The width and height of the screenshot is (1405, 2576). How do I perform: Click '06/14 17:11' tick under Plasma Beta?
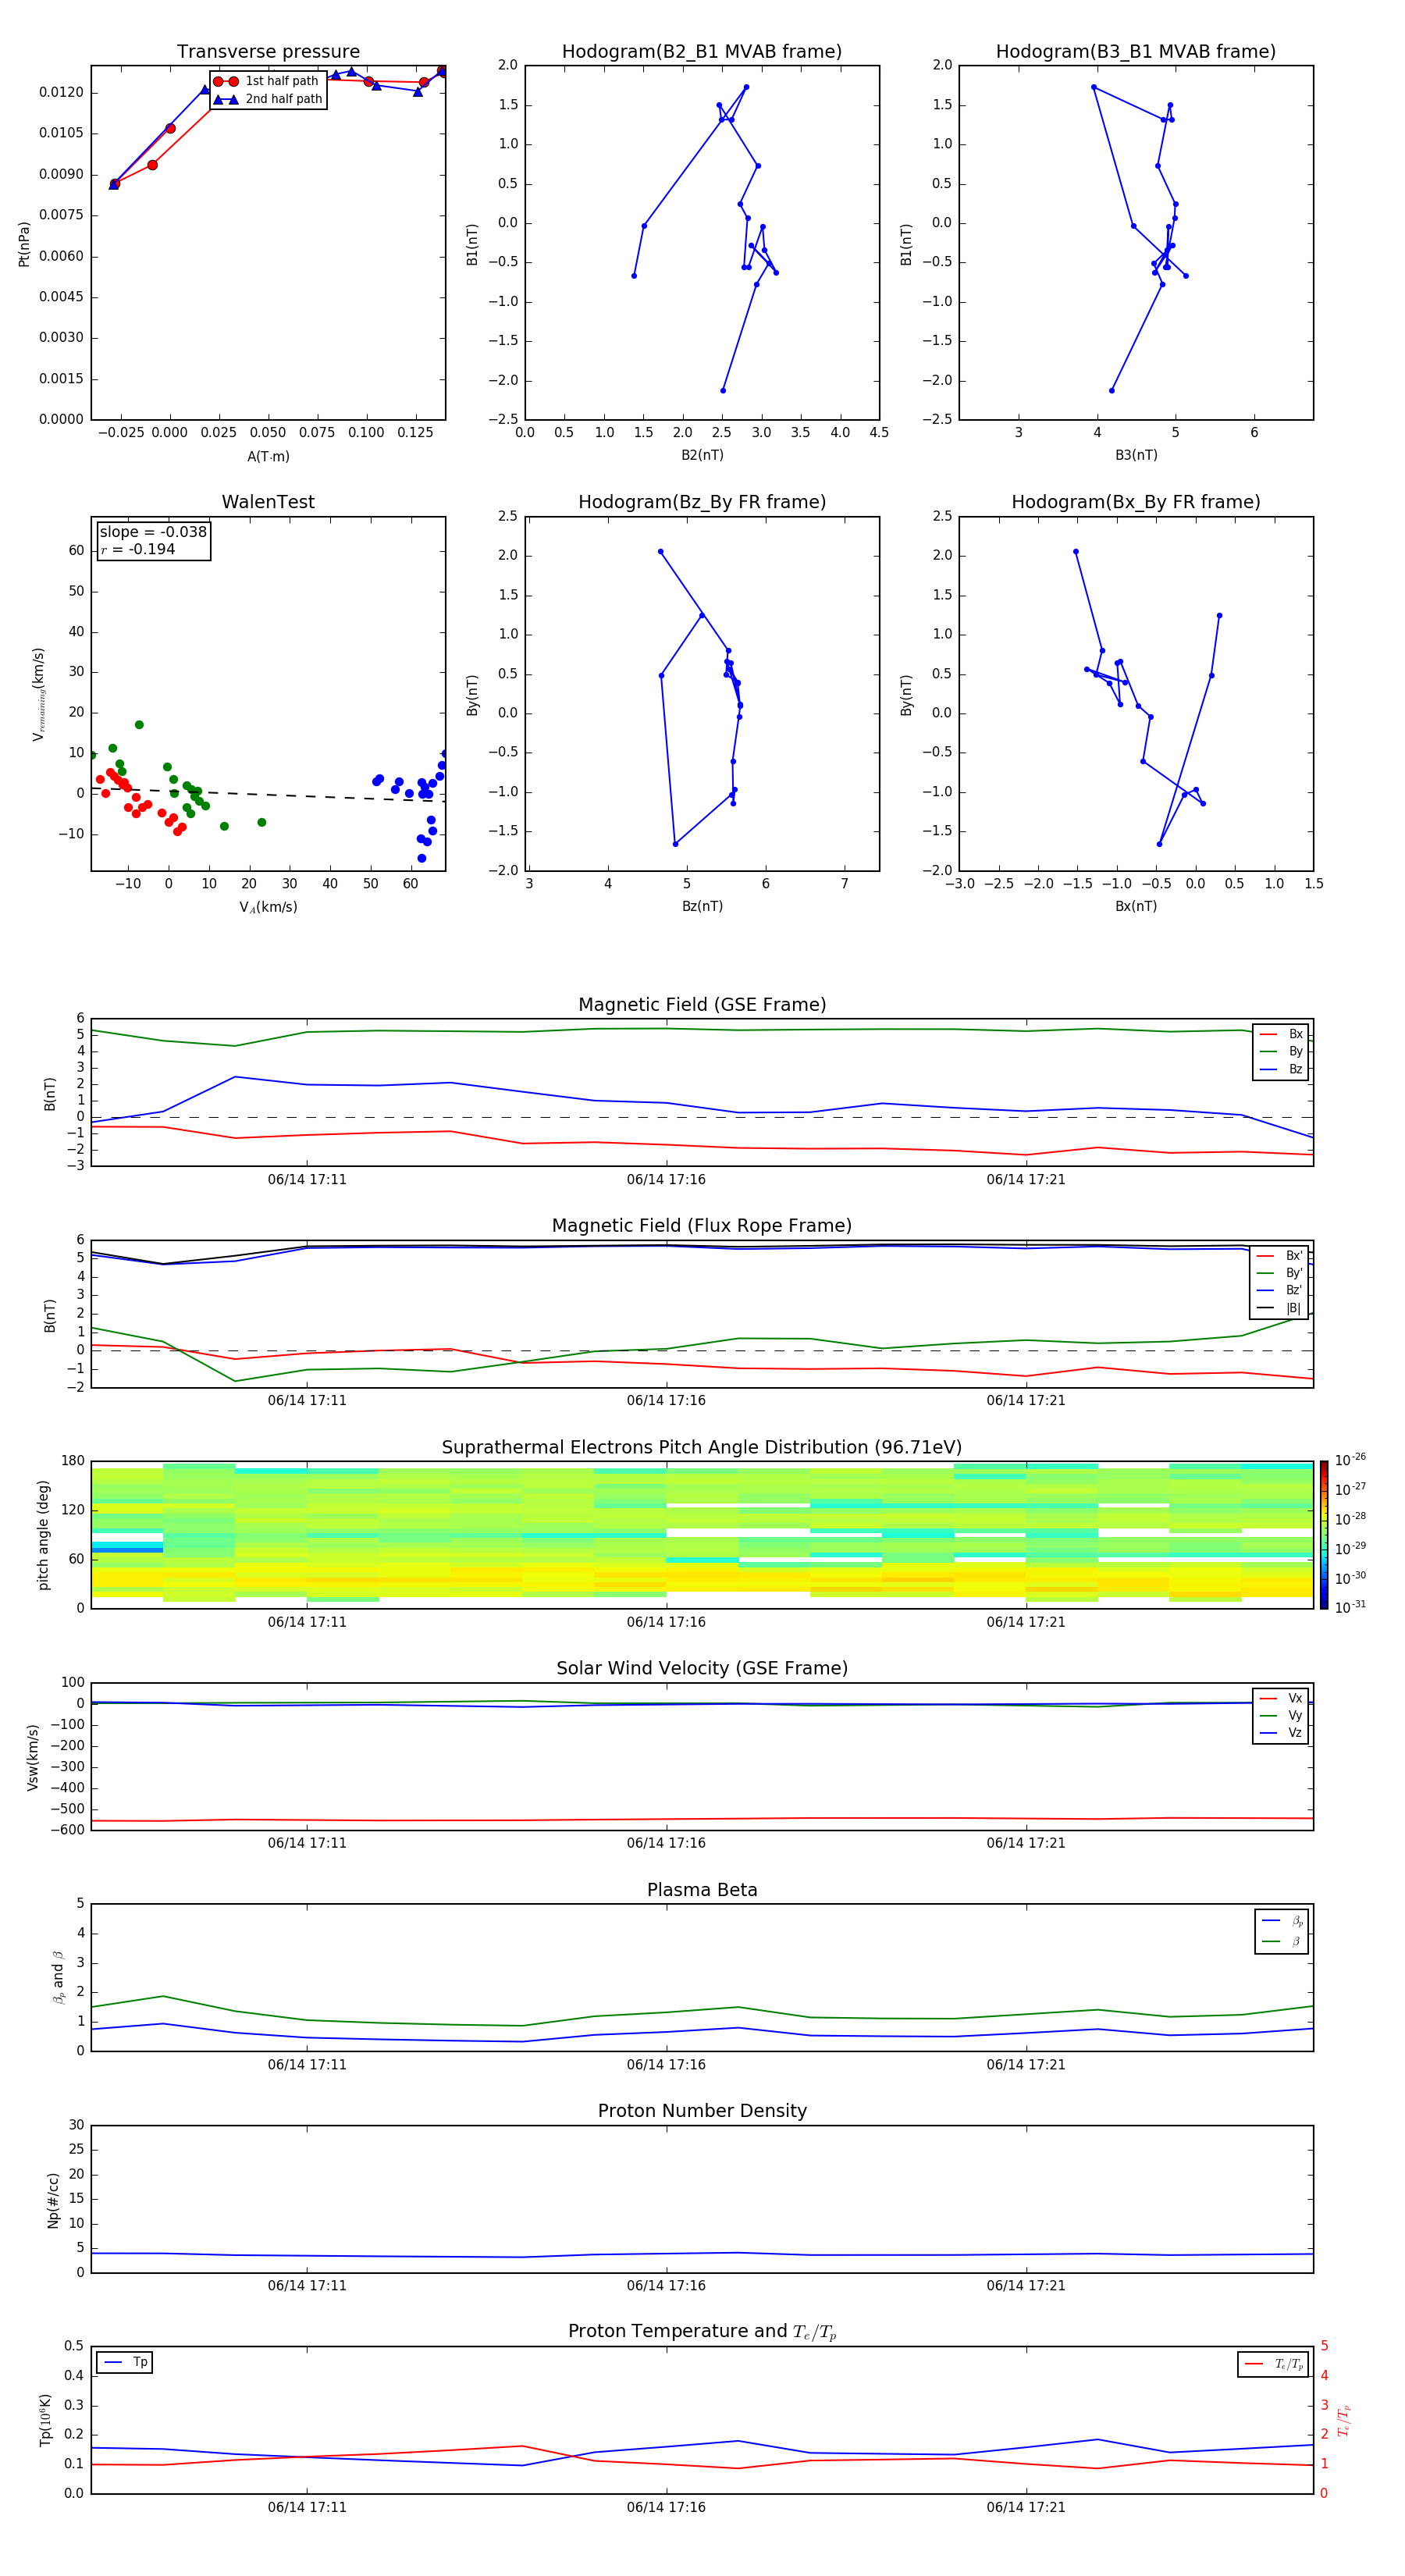307,2065
